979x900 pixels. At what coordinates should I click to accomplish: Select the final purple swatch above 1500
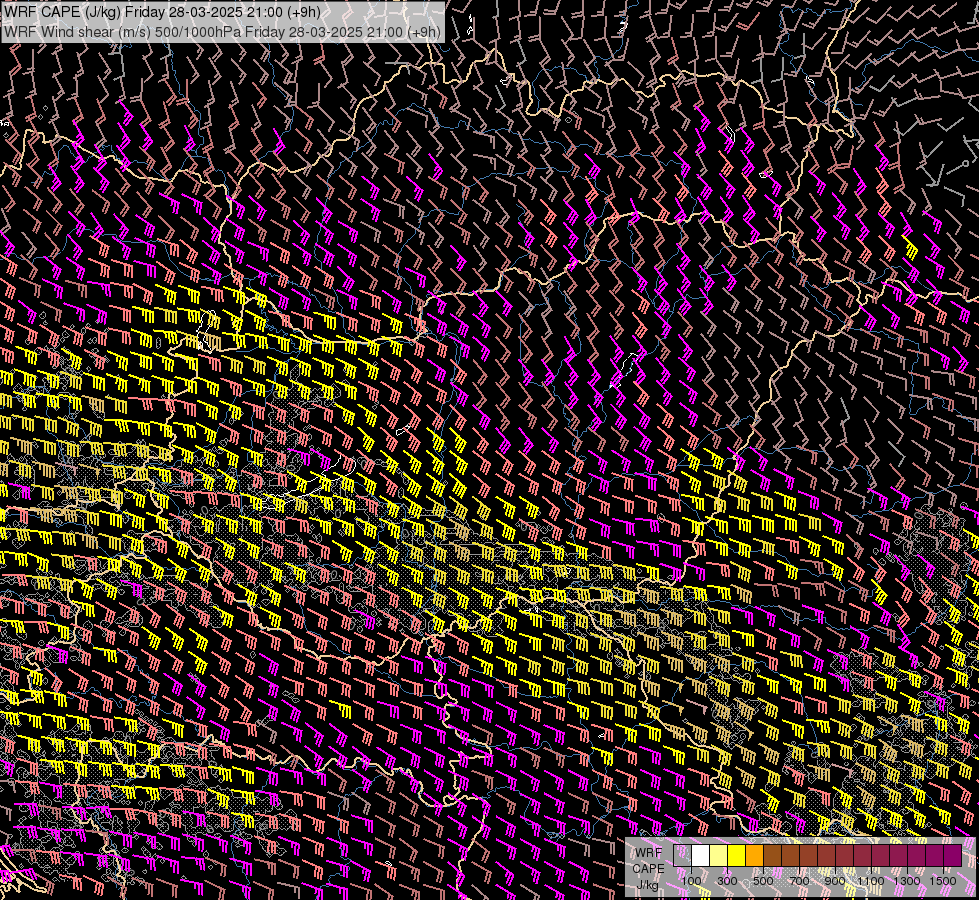click(953, 856)
